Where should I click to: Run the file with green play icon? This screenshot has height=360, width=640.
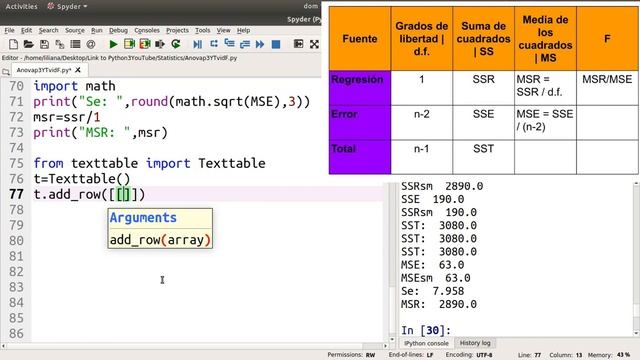pyautogui.click(x=113, y=44)
